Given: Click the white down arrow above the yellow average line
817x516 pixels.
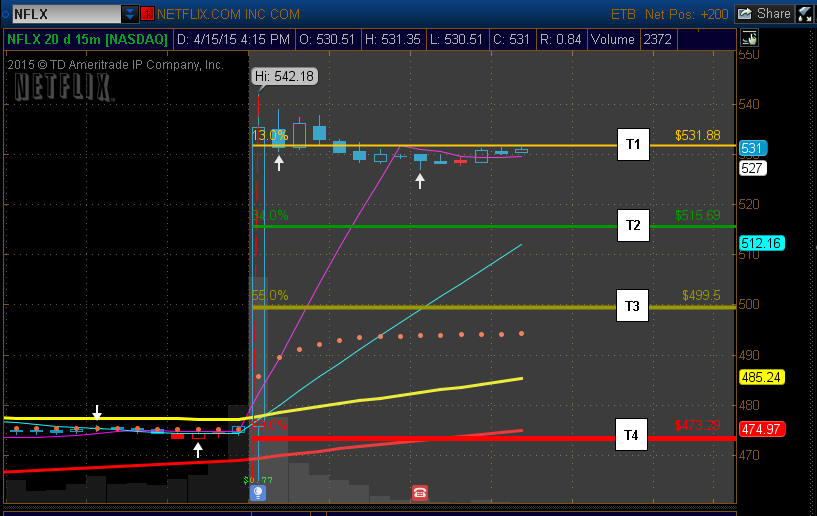Looking at the screenshot, I should tap(97, 413).
